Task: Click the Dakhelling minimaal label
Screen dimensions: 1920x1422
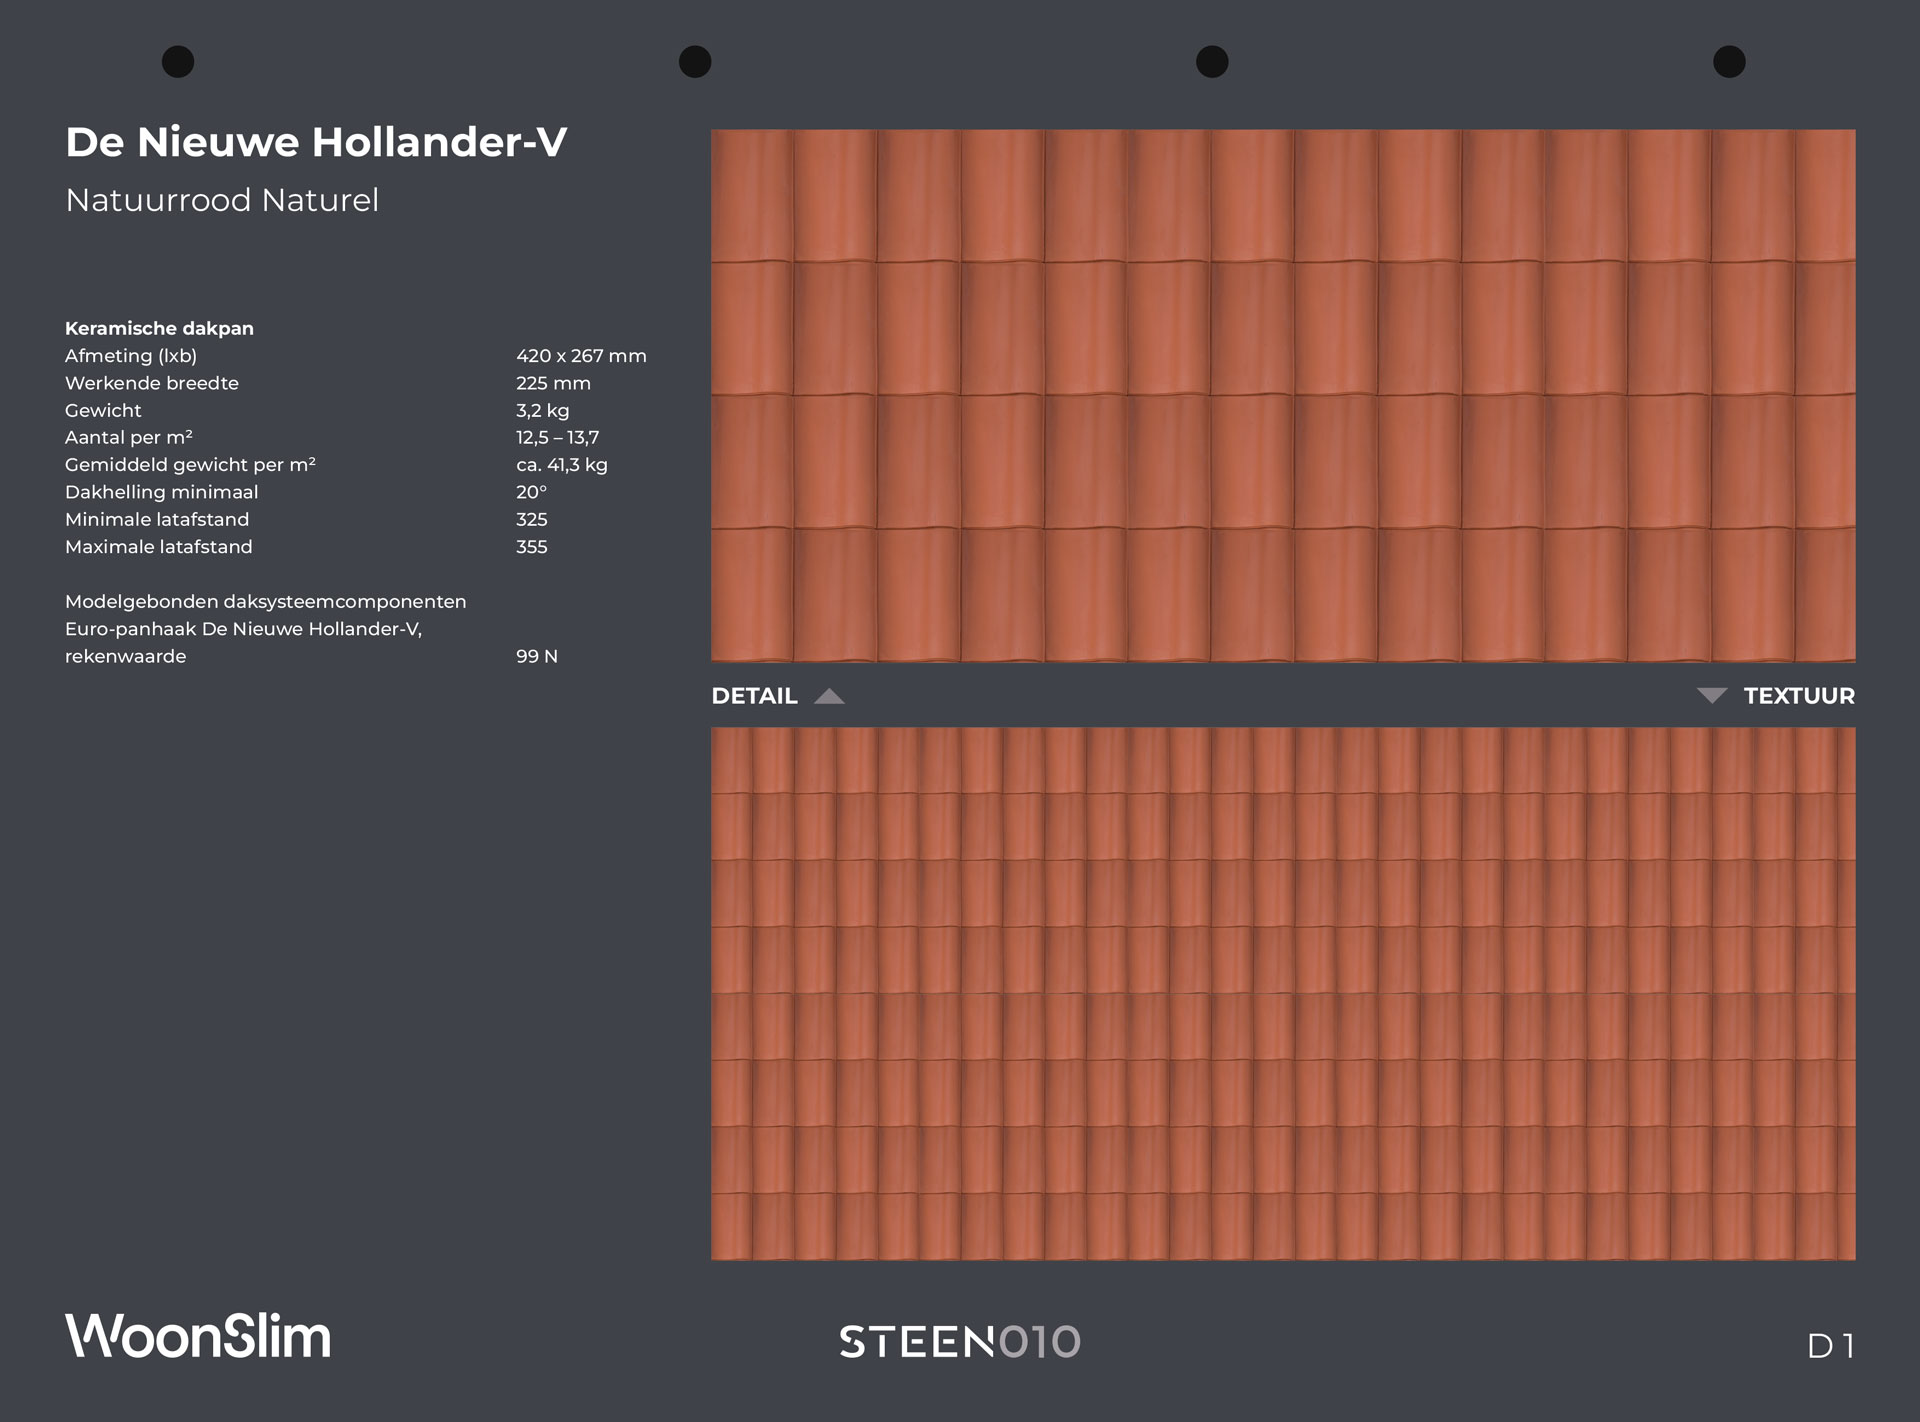Action: coord(162,492)
